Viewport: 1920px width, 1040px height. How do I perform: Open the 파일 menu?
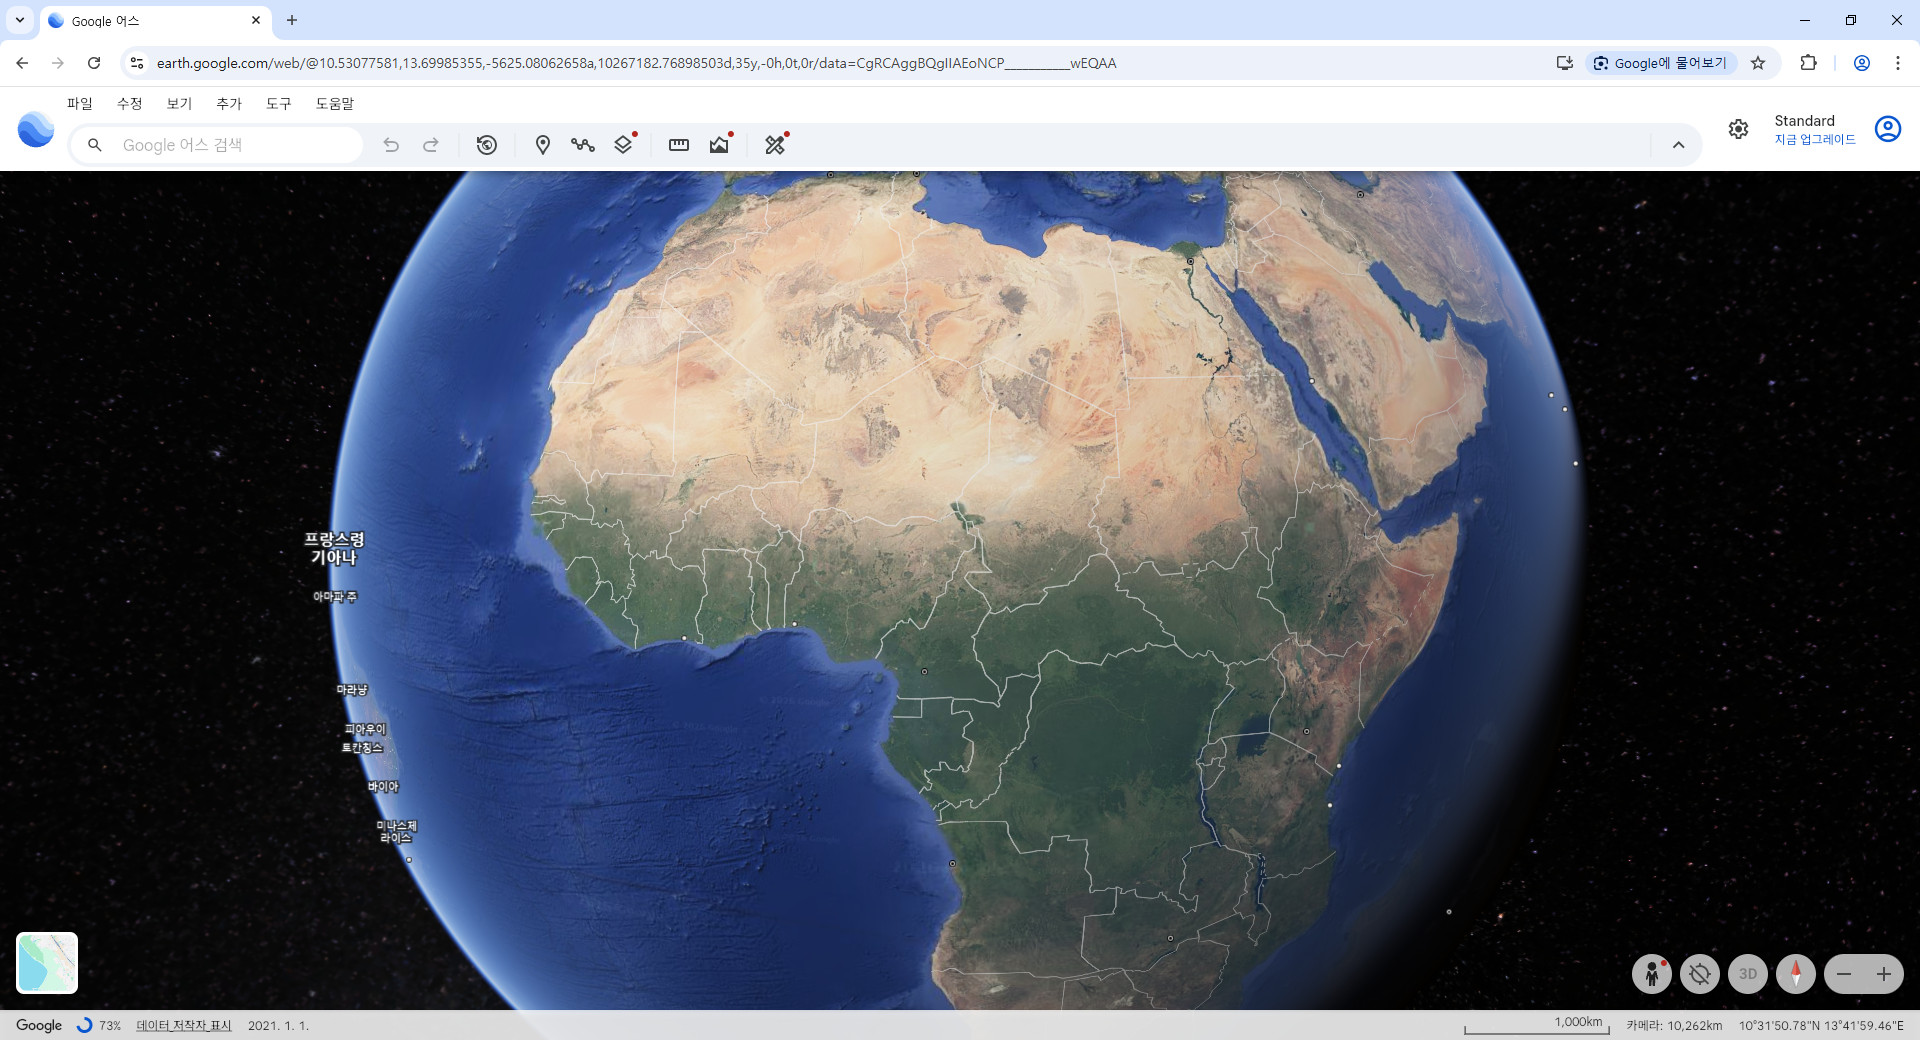click(x=80, y=104)
